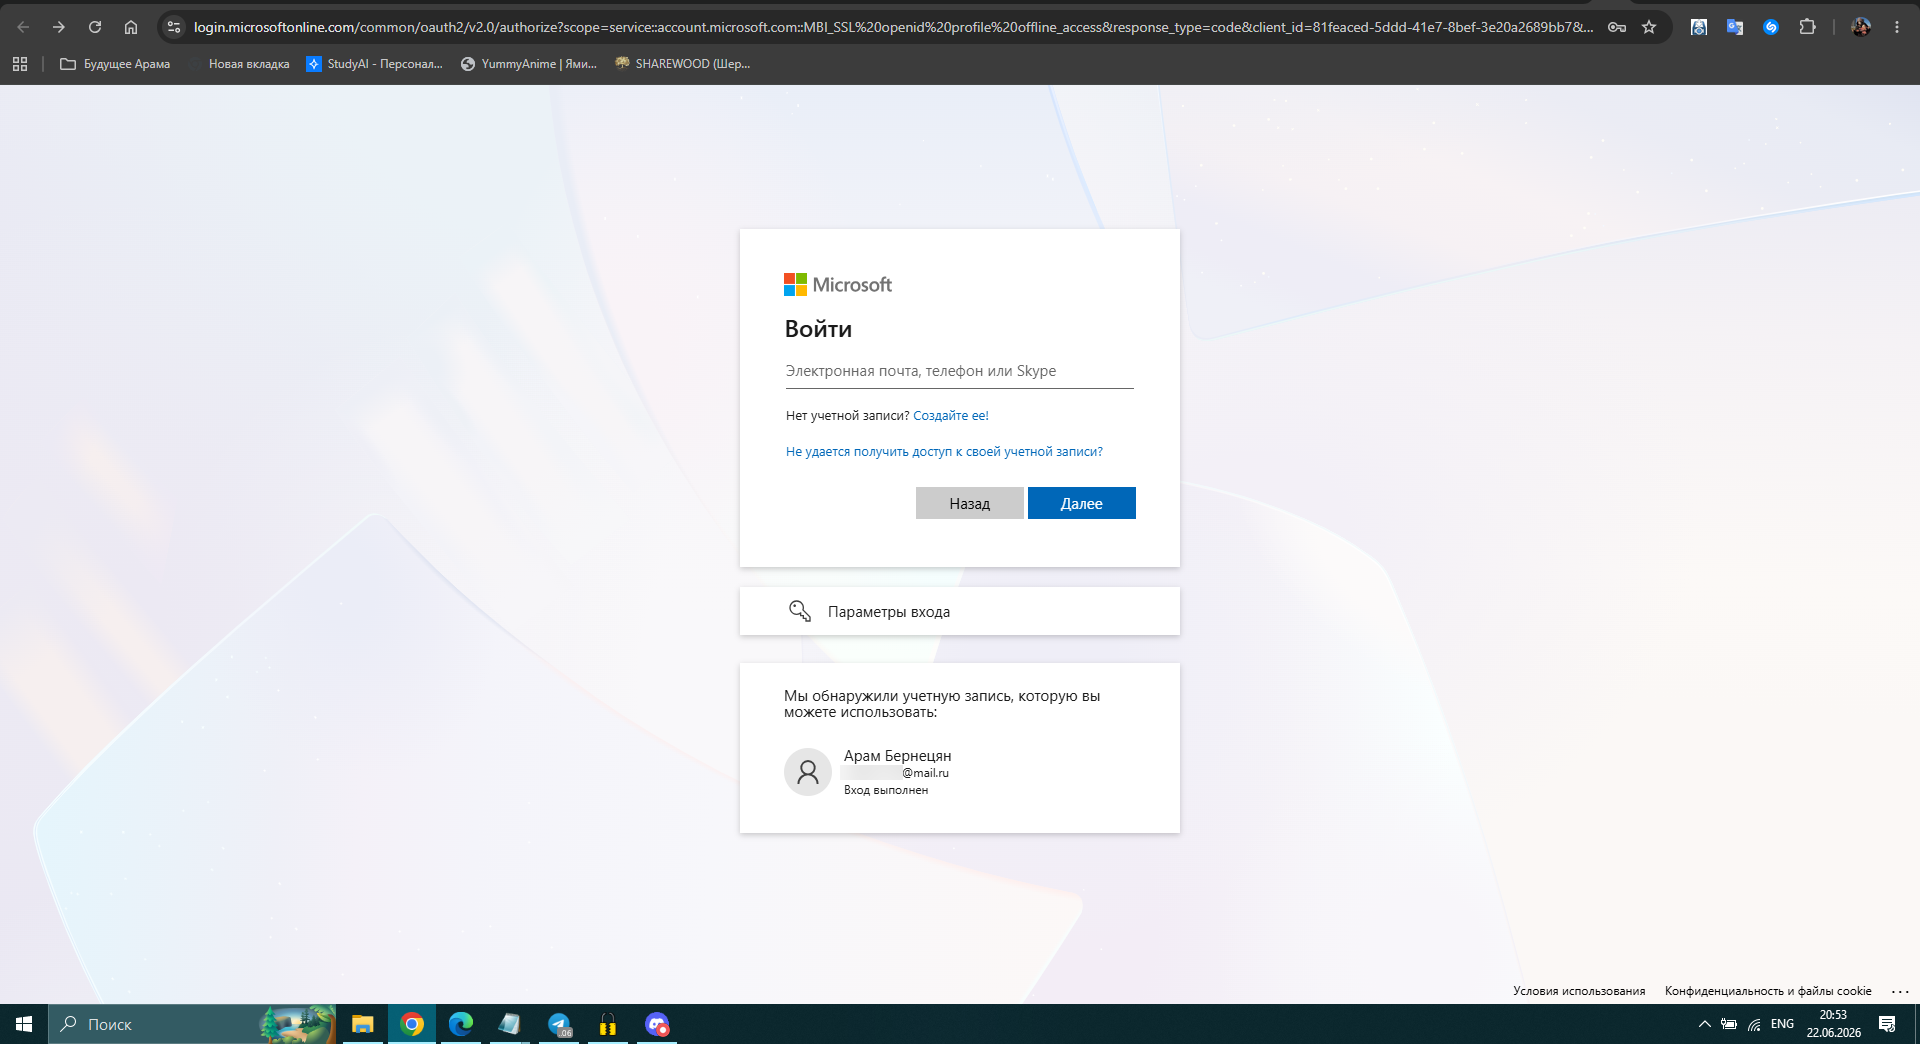Open the blue circular extension icon
The width and height of the screenshot is (1920, 1044).
[x=1771, y=27]
